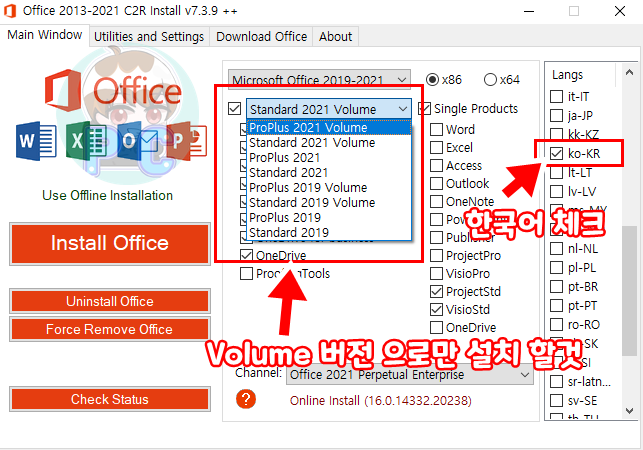The height and width of the screenshot is (450, 643).
Task: Collapse the Standard 2021 Volume combo box
Action: 329,109
